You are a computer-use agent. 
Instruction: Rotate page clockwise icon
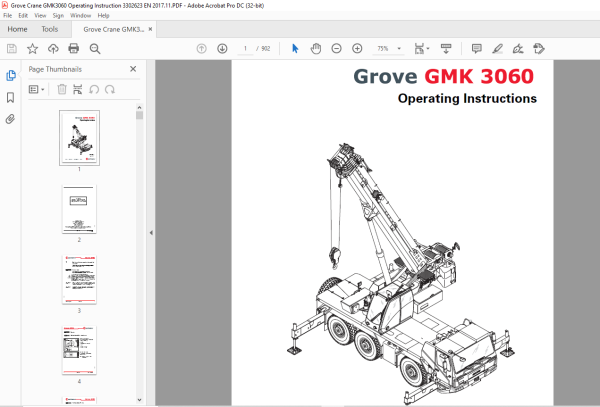click(x=110, y=90)
